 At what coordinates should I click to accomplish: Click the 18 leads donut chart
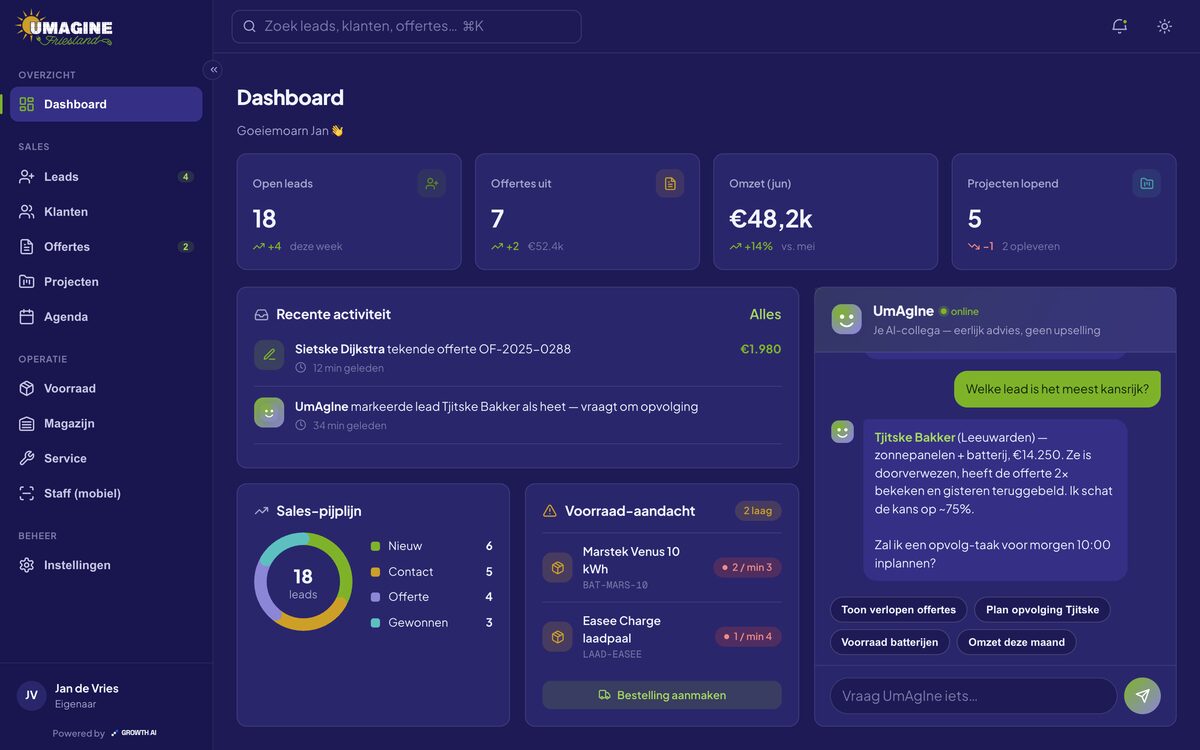[x=303, y=582]
